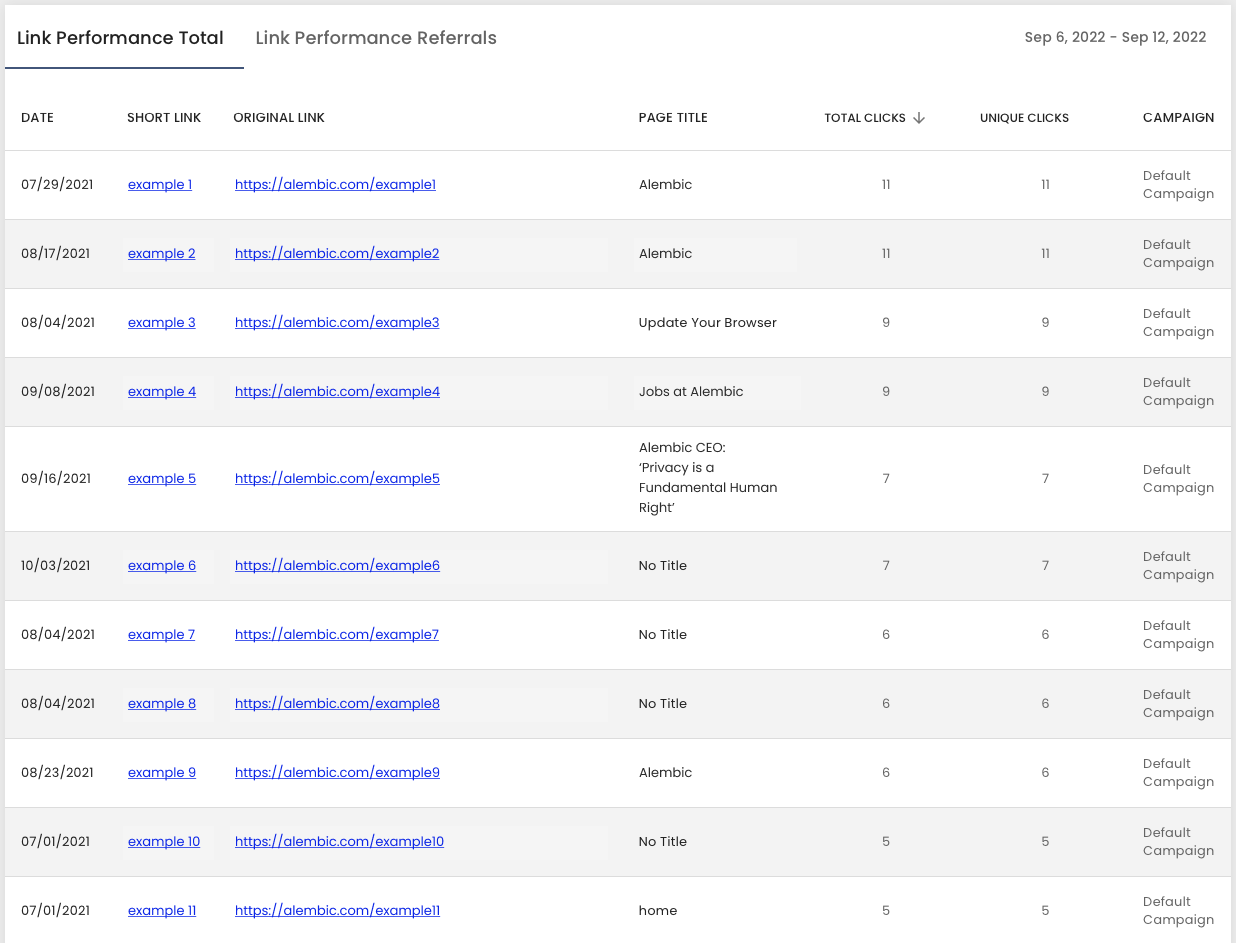The image size is (1236, 943).
Task: Visit the alembic.com/example4 URL
Action: click(337, 392)
